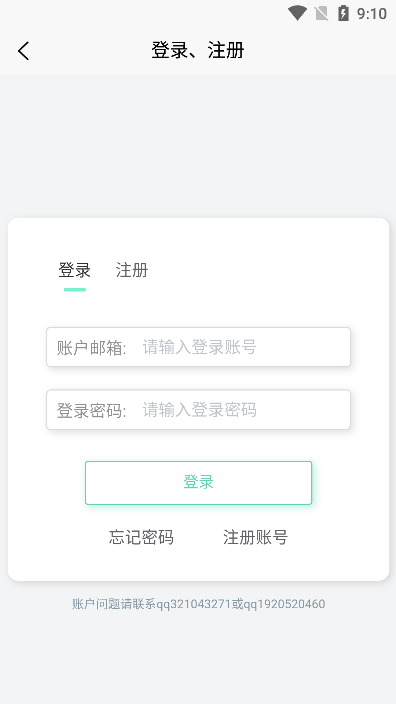This screenshot has width=396, height=704.
Task: Tap the Wi-Fi status bar icon
Action: [x=297, y=13]
